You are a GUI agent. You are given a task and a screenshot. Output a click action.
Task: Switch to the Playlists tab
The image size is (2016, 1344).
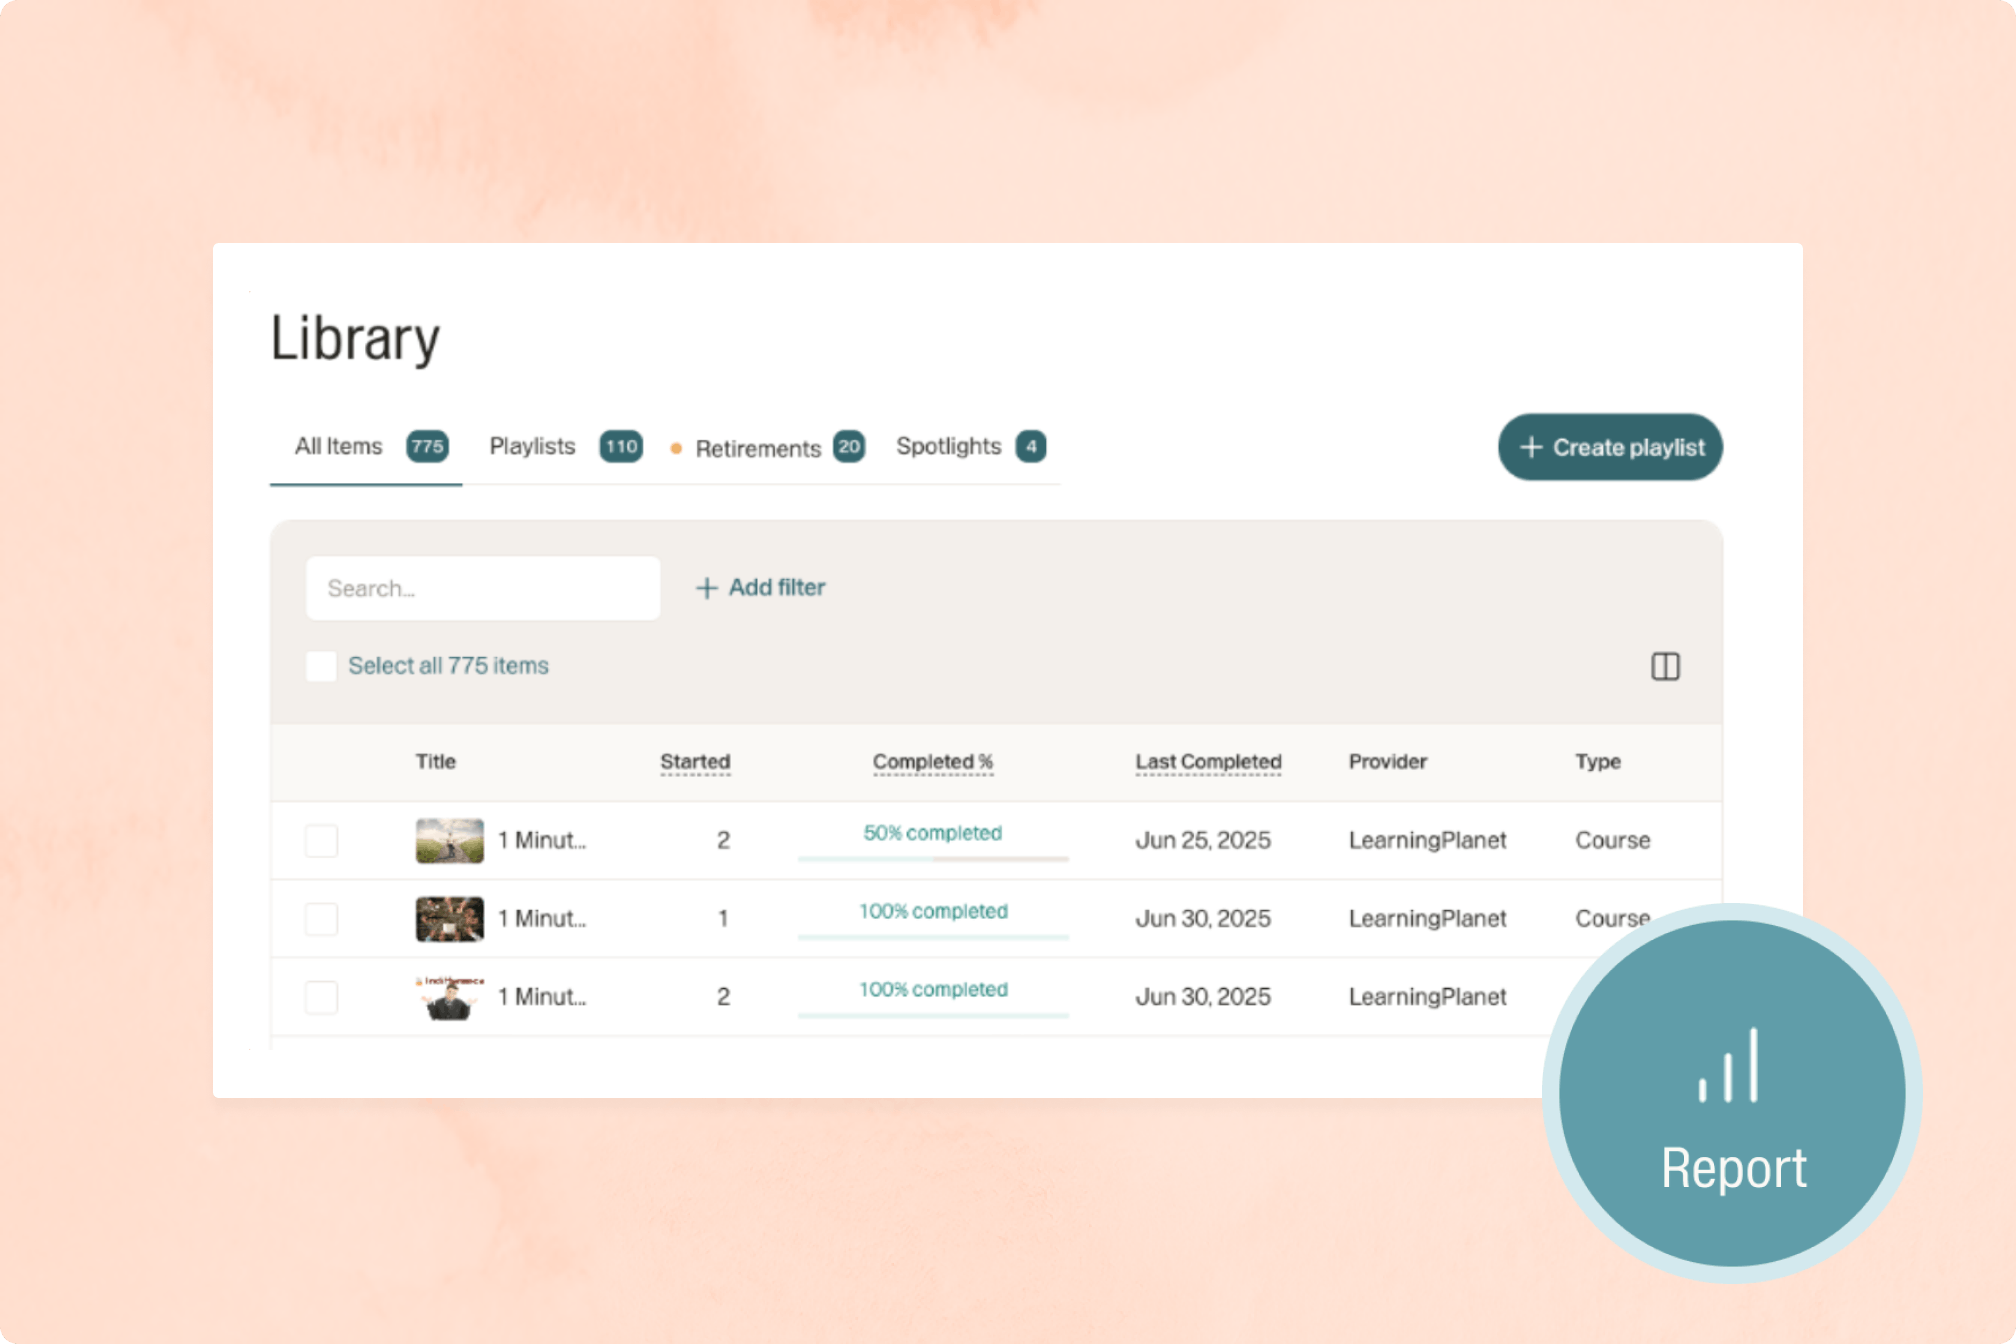click(x=532, y=446)
